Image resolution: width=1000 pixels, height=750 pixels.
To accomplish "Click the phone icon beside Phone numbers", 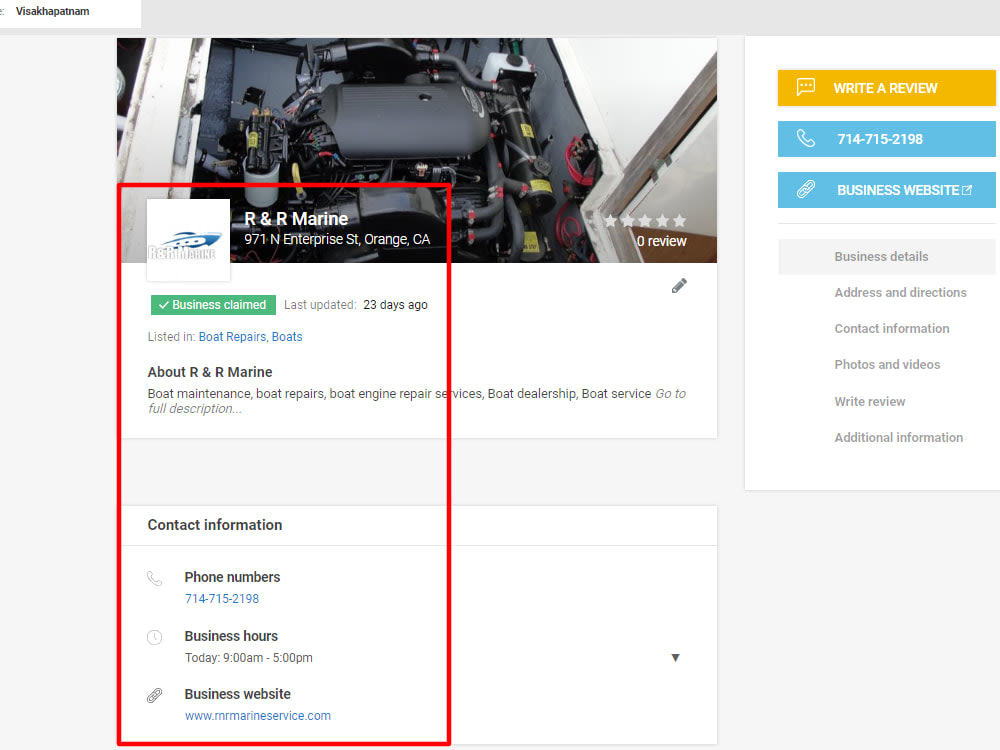I will pyautogui.click(x=154, y=578).
